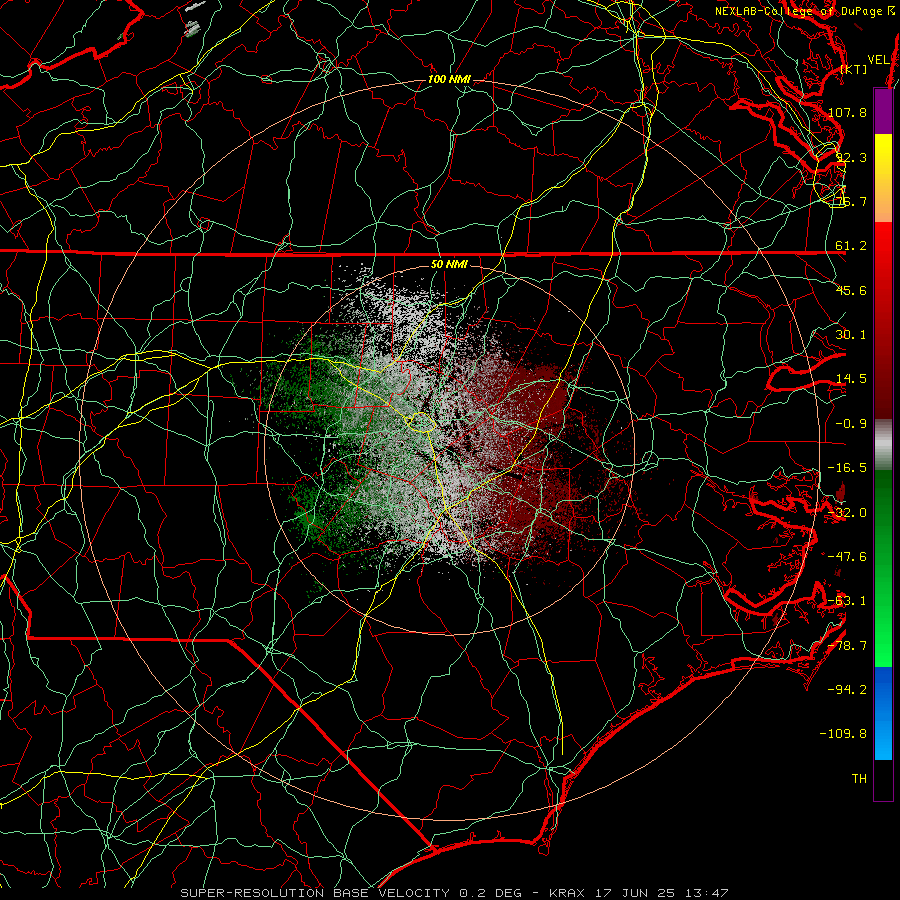
Task: Click the 76.7 legend value
Action: pyautogui.click(x=851, y=201)
